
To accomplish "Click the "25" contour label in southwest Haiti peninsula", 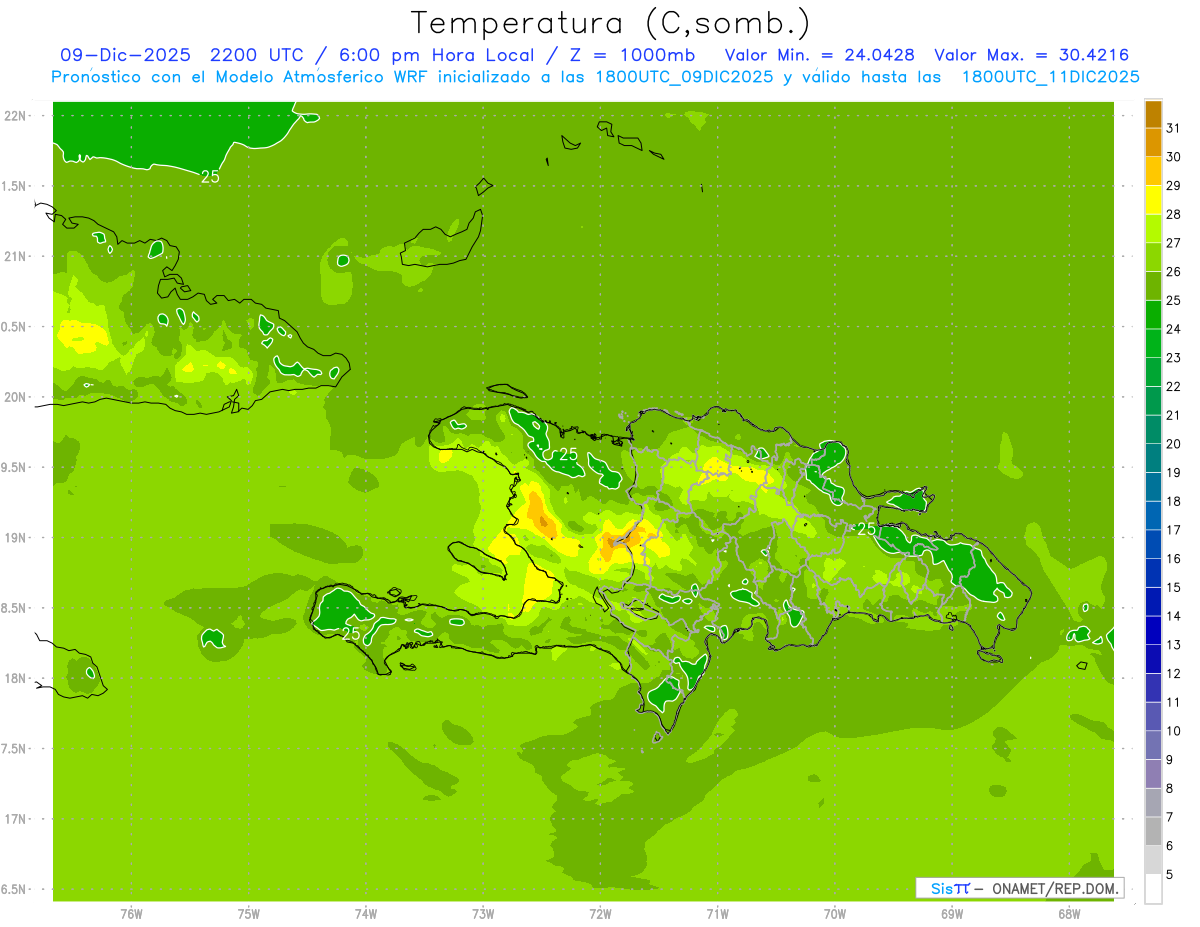I will [x=351, y=634].
